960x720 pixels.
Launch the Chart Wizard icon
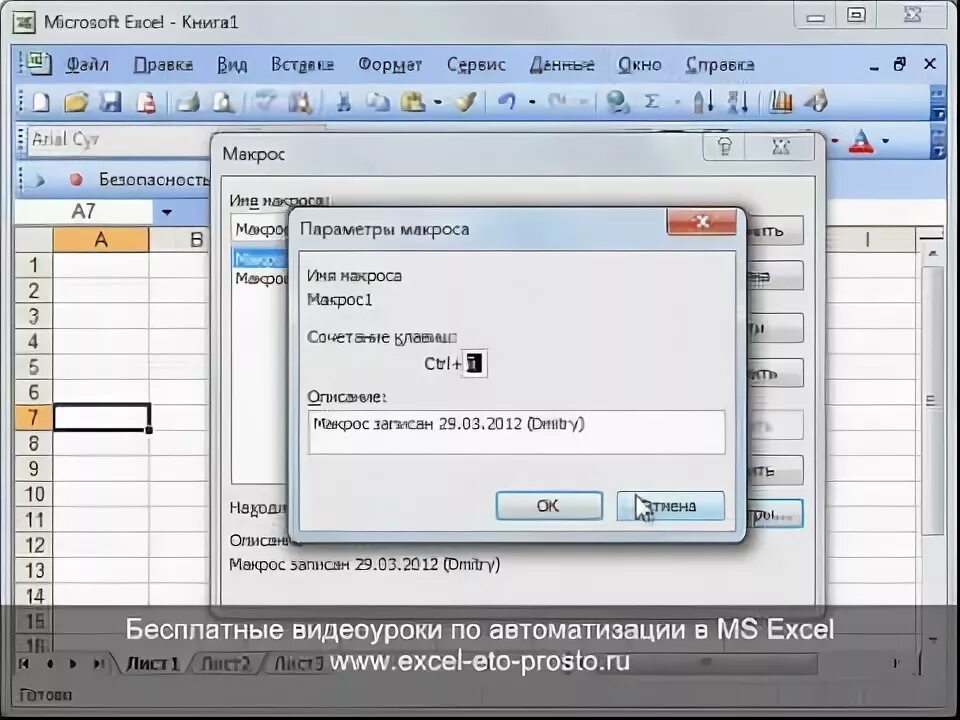[780, 102]
